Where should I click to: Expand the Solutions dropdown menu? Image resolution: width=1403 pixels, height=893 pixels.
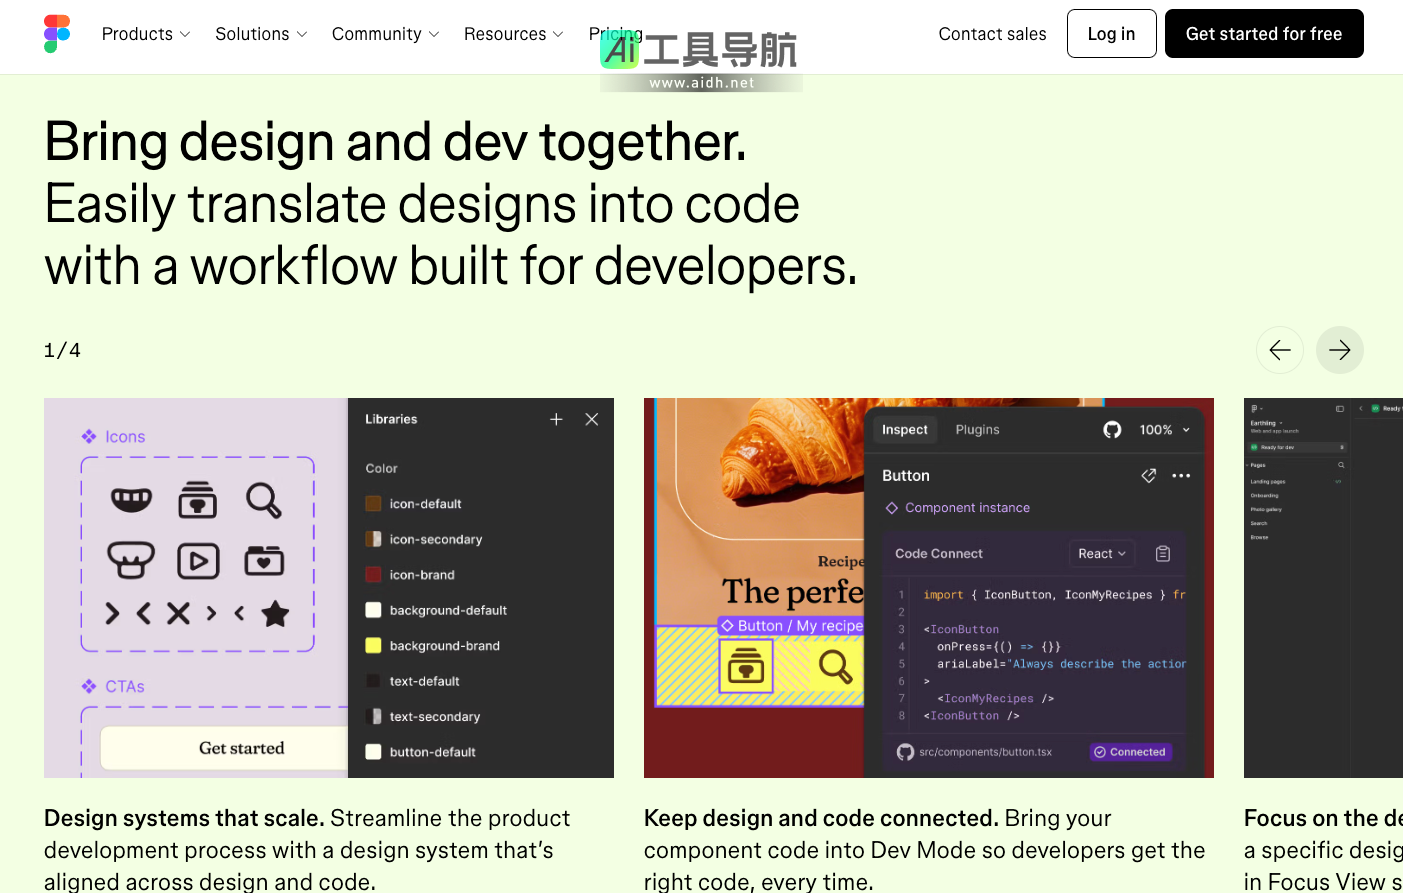coord(261,34)
